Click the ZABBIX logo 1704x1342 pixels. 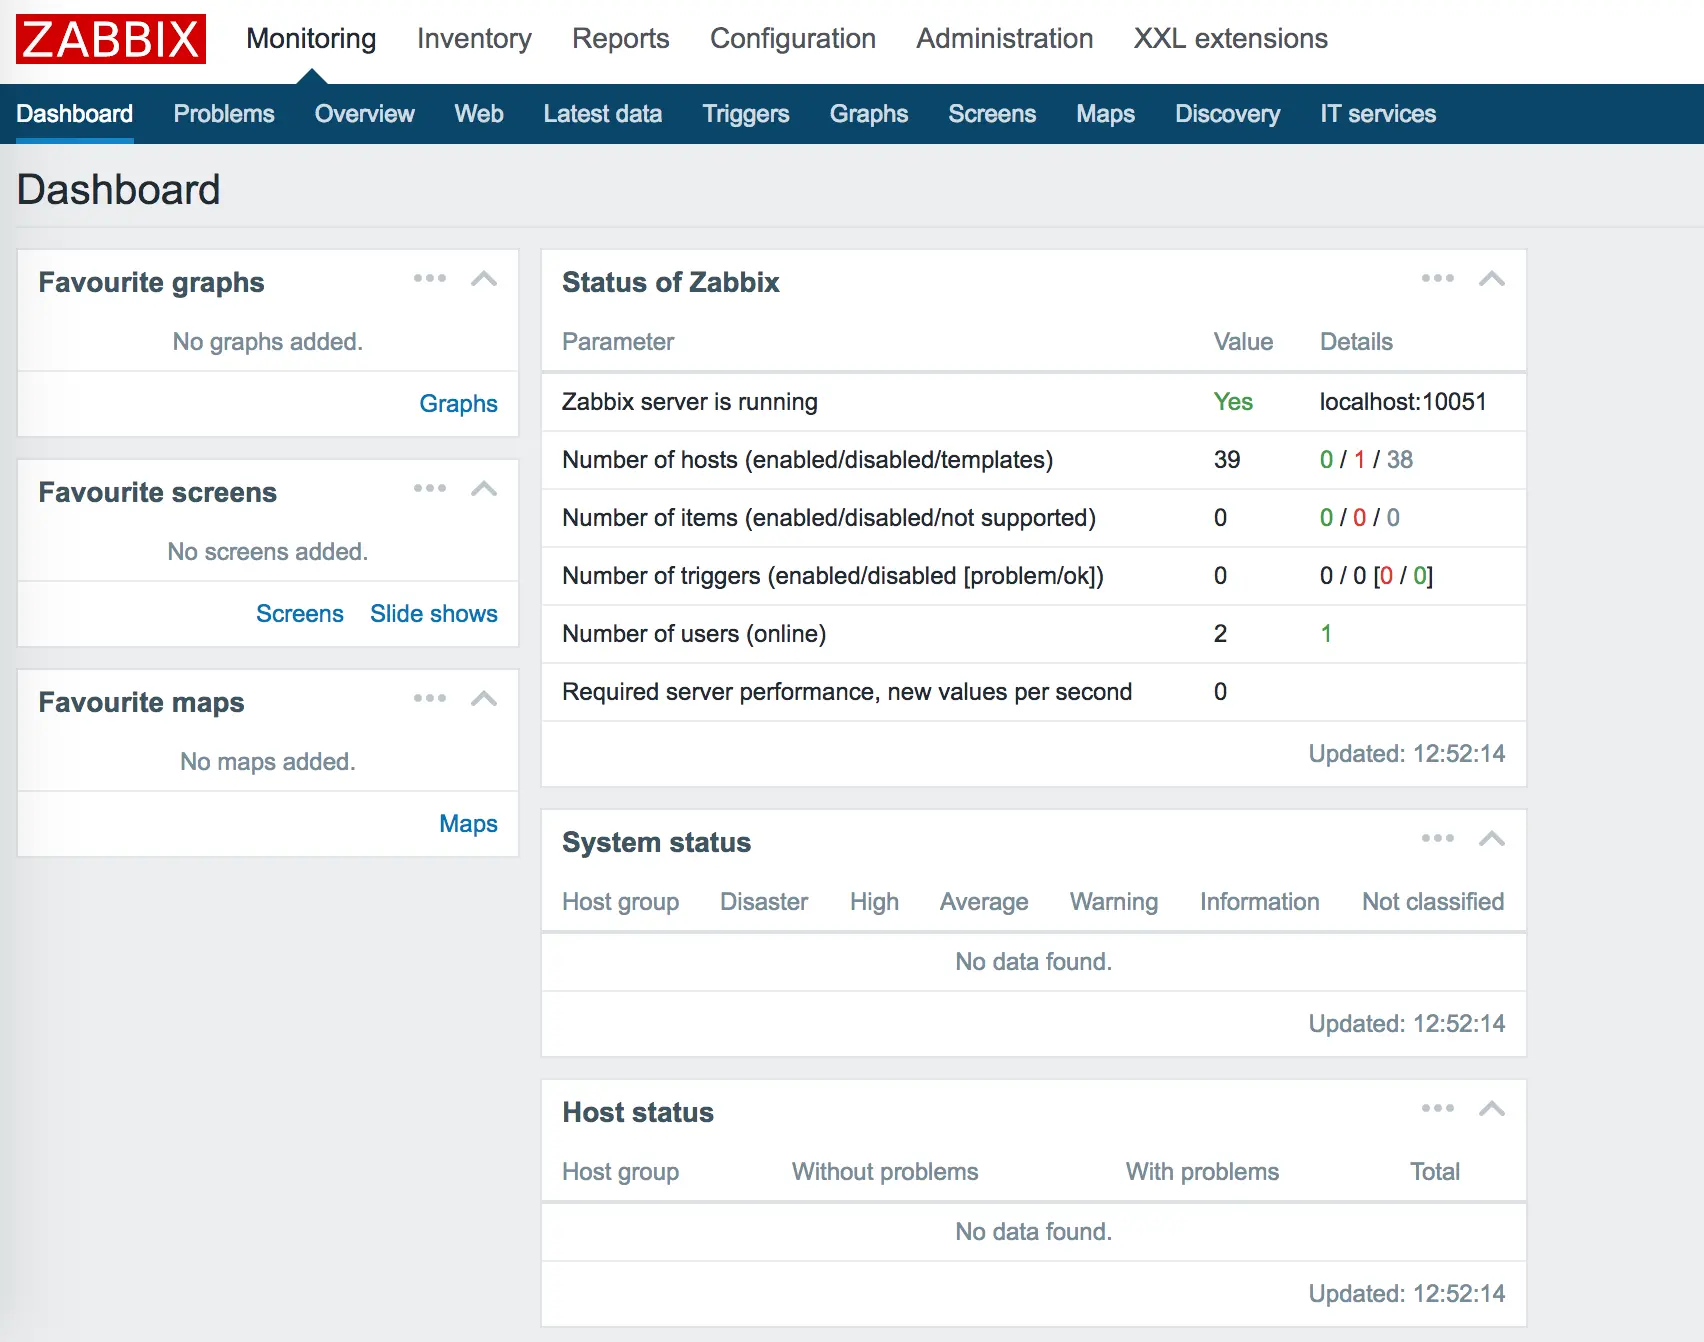point(111,39)
